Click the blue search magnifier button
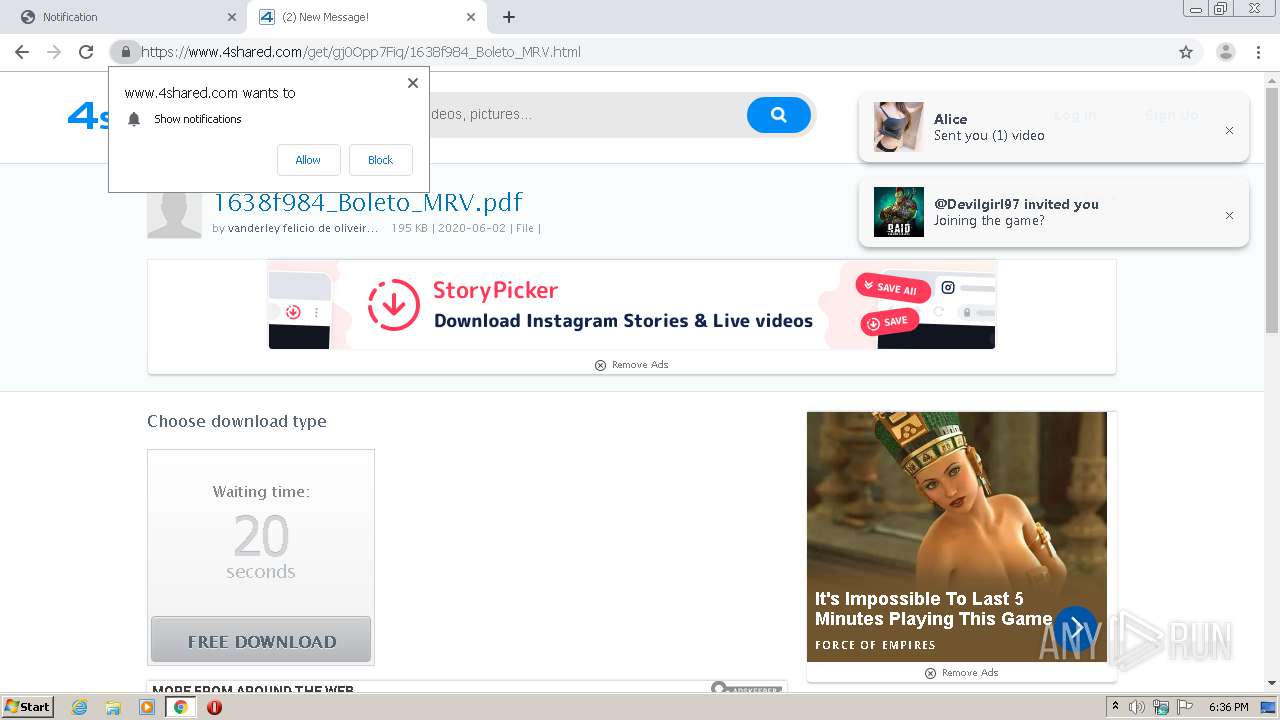 tap(778, 115)
